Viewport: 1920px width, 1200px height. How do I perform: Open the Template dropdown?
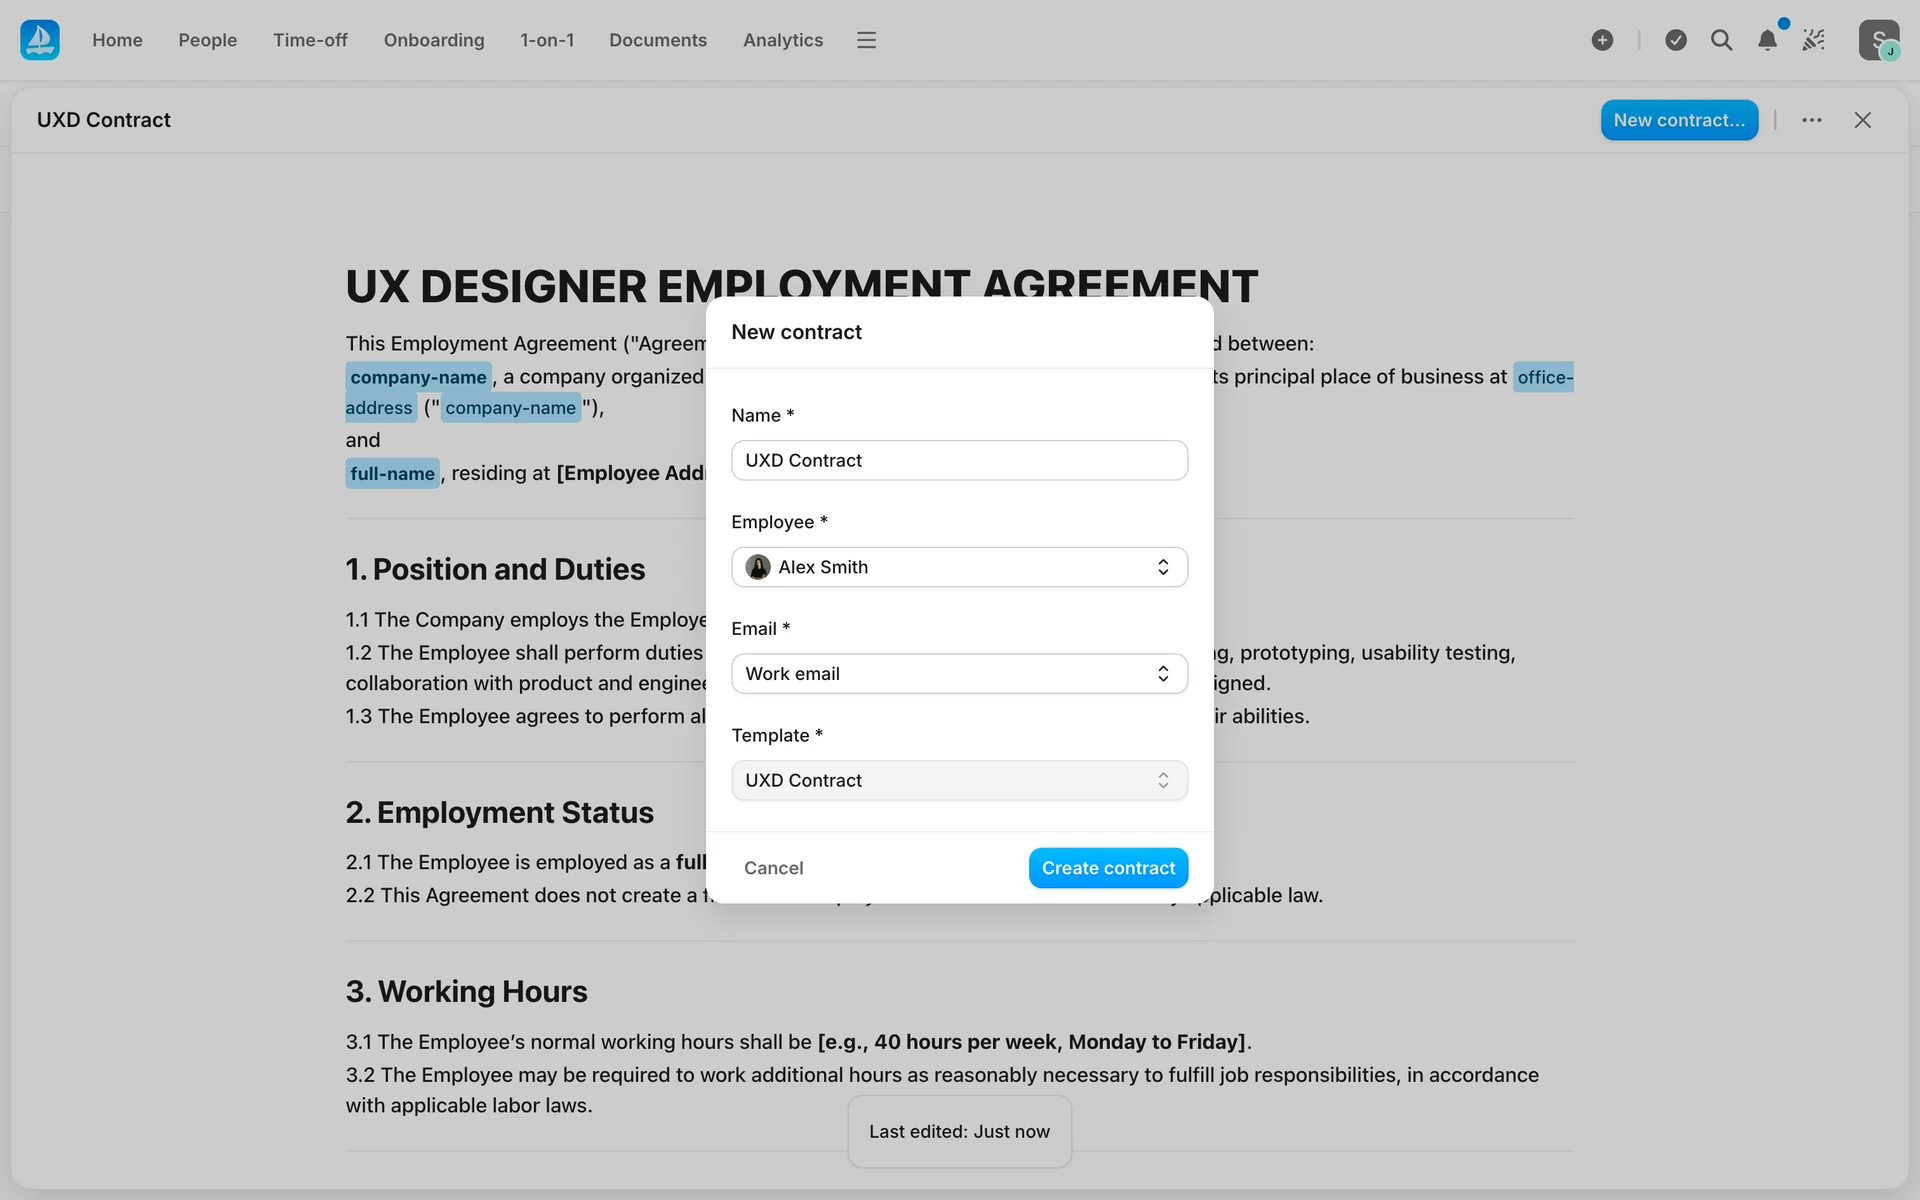[x=959, y=781]
